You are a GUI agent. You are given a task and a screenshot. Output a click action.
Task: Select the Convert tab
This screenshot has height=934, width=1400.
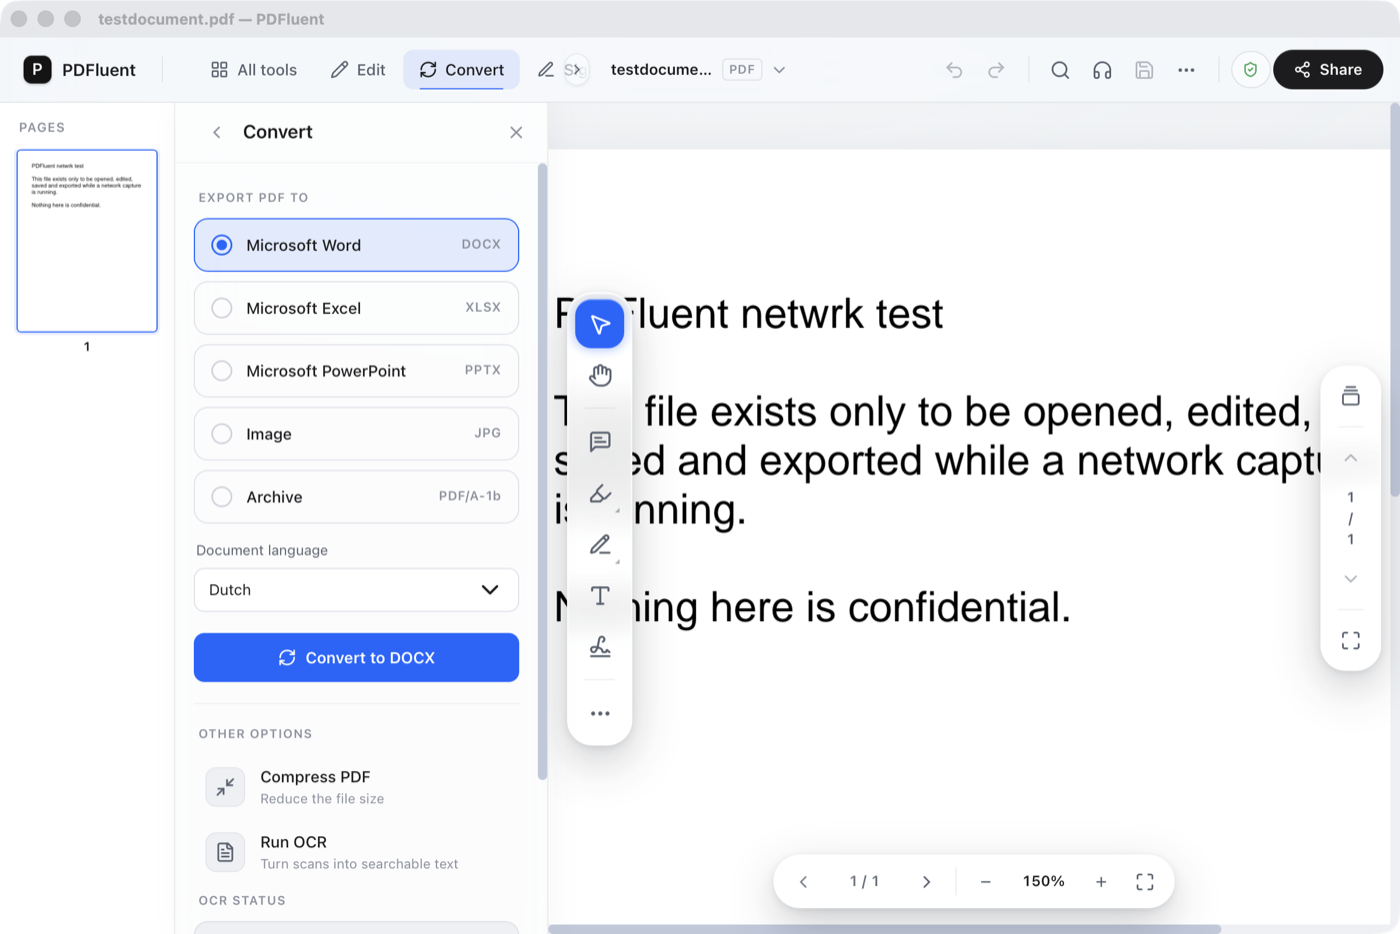(x=462, y=70)
